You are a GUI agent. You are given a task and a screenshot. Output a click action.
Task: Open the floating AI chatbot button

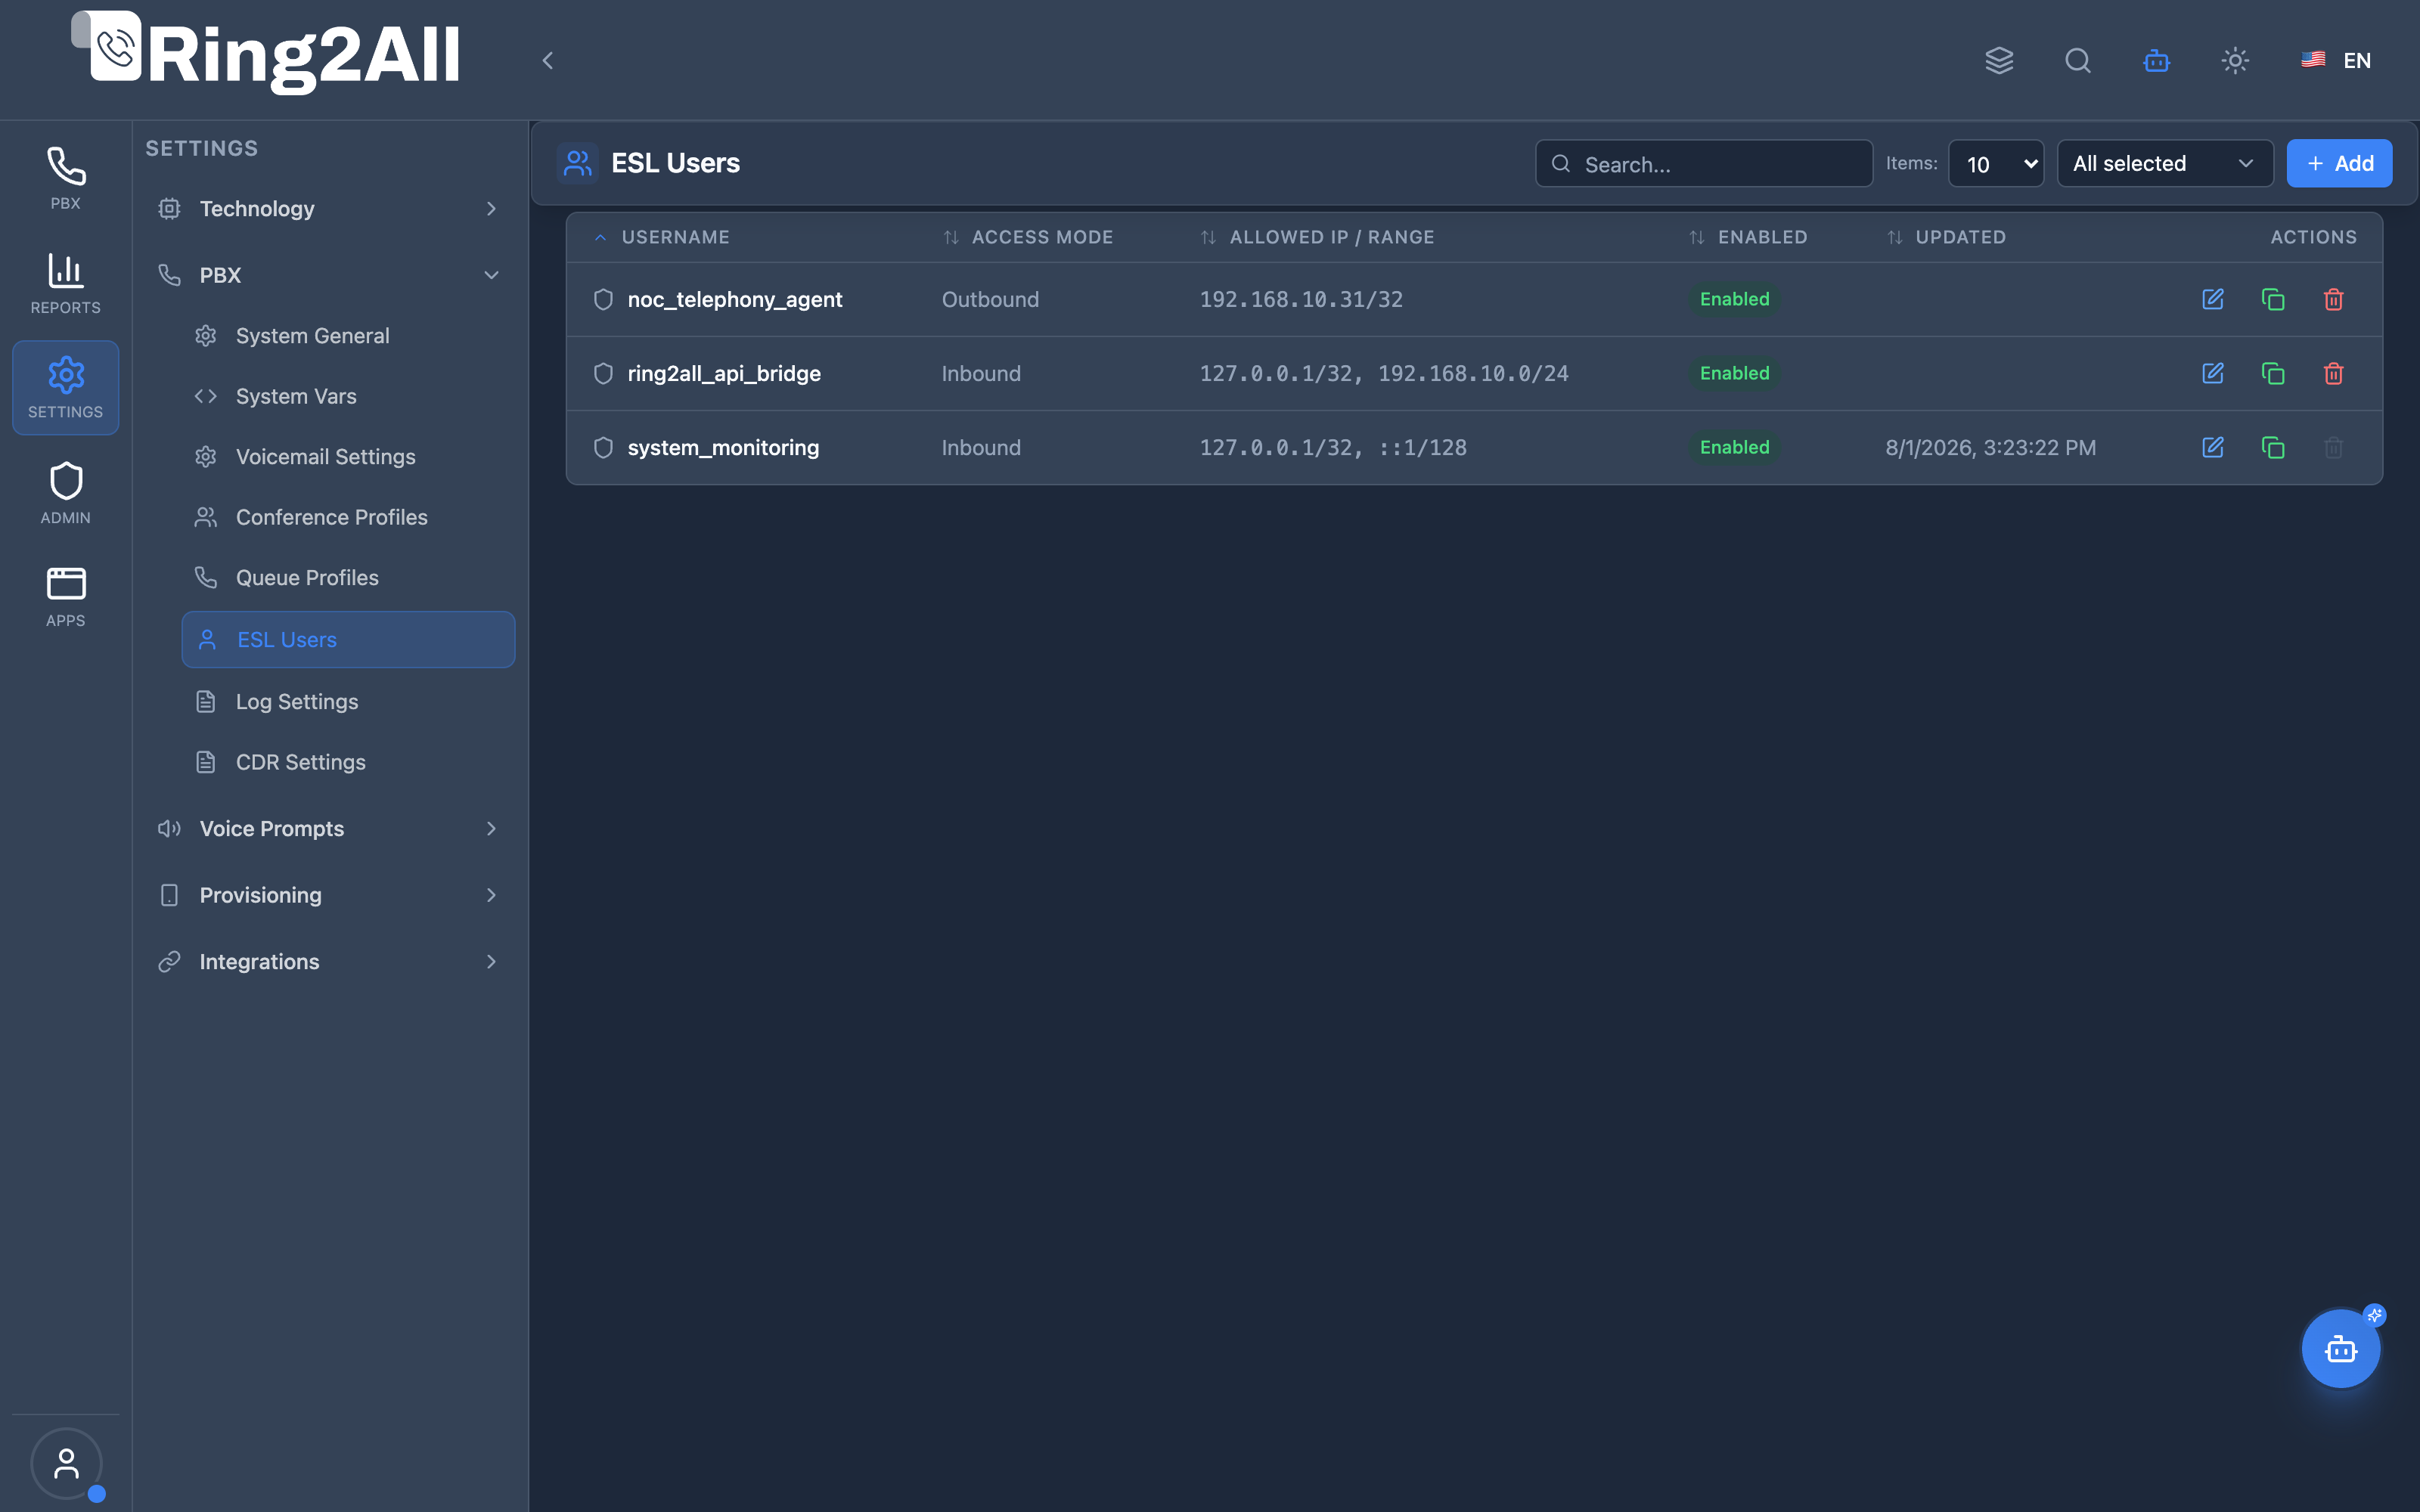(2341, 1349)
